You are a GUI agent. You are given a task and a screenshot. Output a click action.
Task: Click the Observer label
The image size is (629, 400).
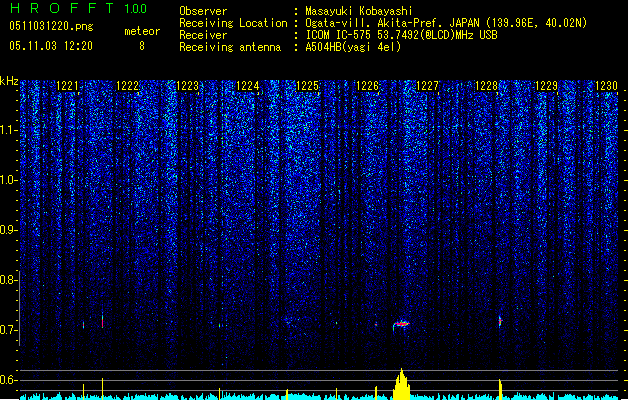click(203, 11)
